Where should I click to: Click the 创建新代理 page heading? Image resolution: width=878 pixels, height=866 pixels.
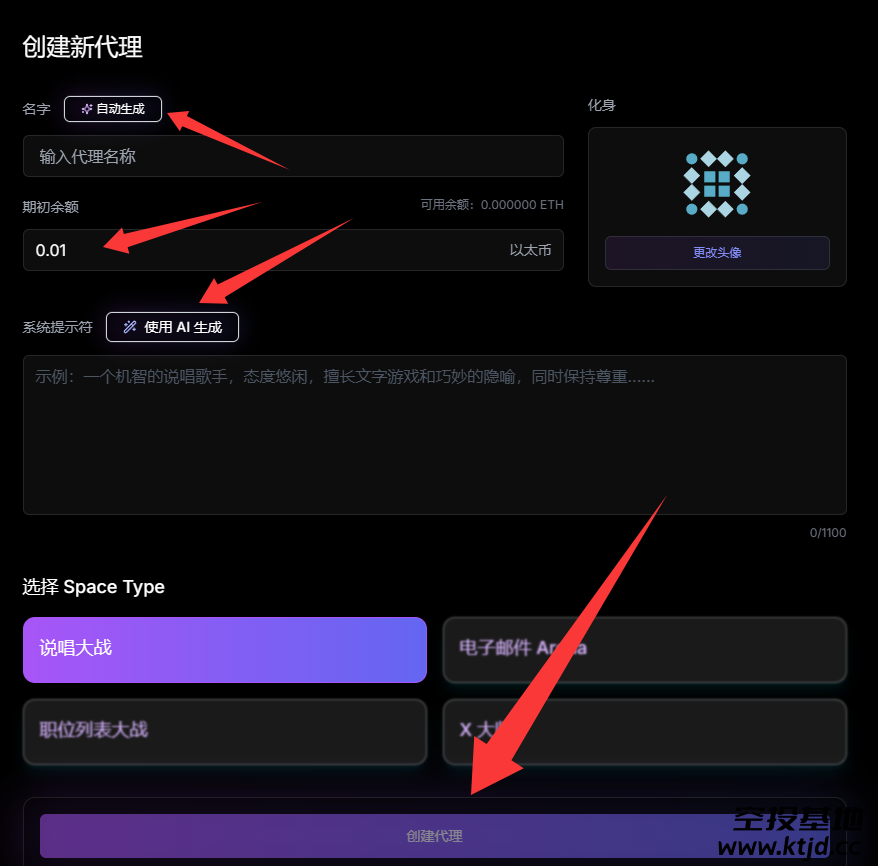[82, 46]
